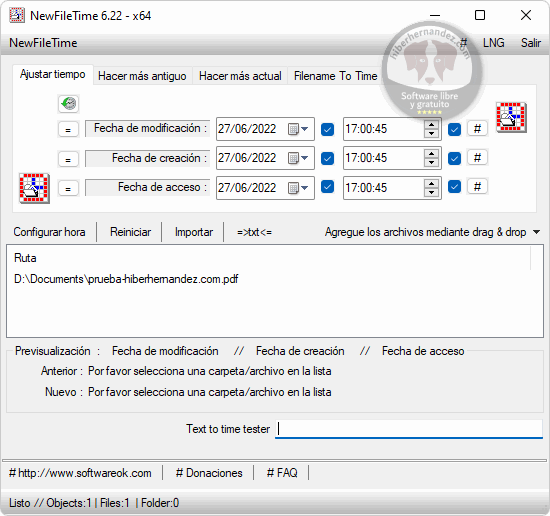Switch to the Ajustar tiempo tab

[x=53, y=74]
